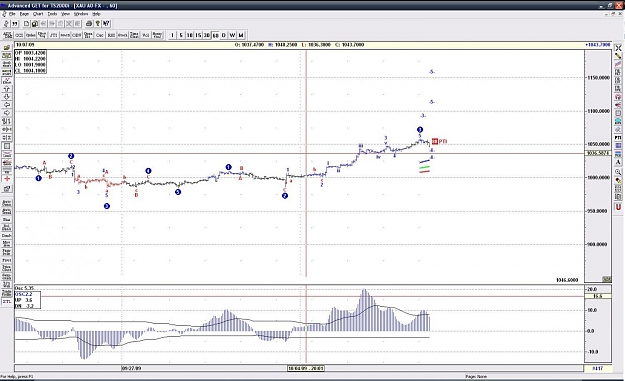
Task: Open the Window menu
Action: [81, 14]
